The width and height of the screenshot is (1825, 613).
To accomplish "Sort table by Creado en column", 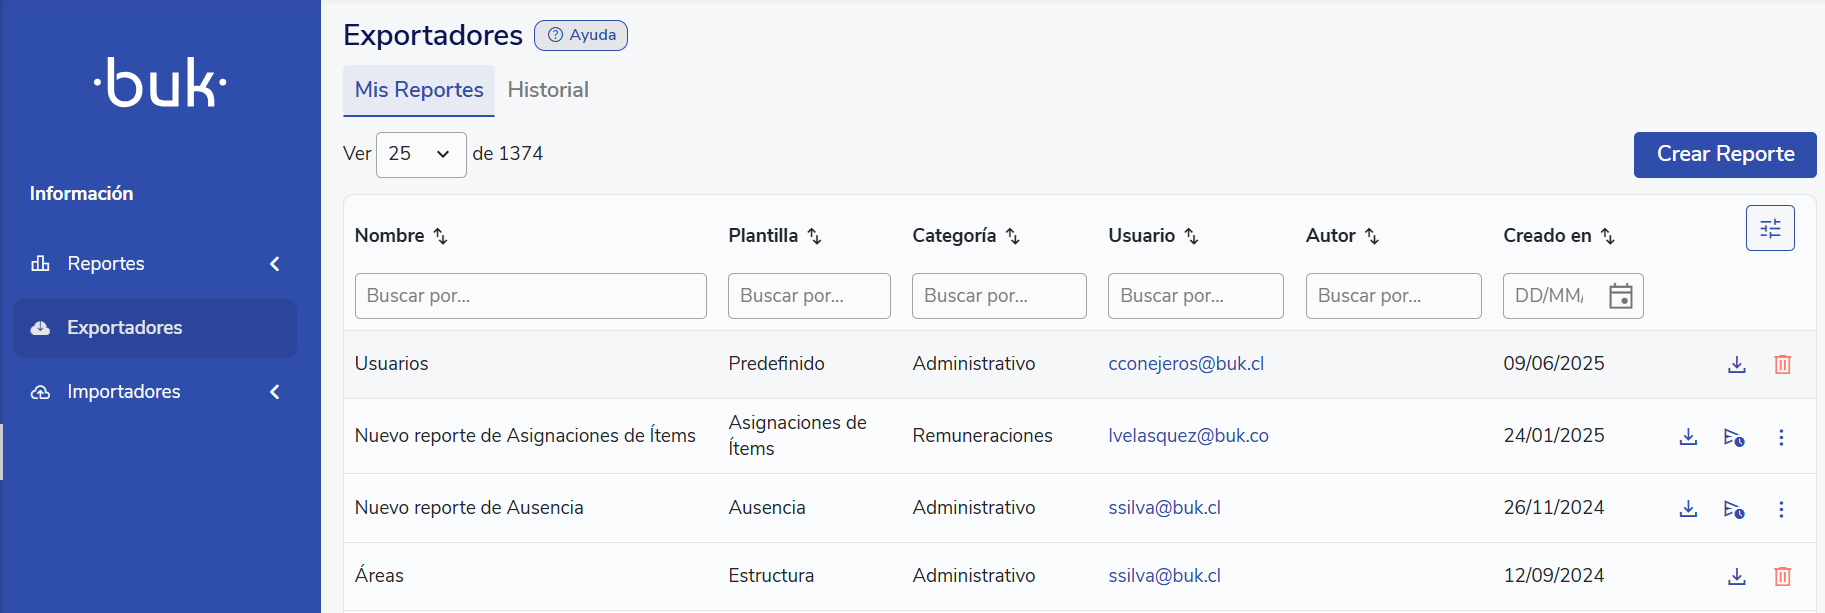I will 1607,236.
